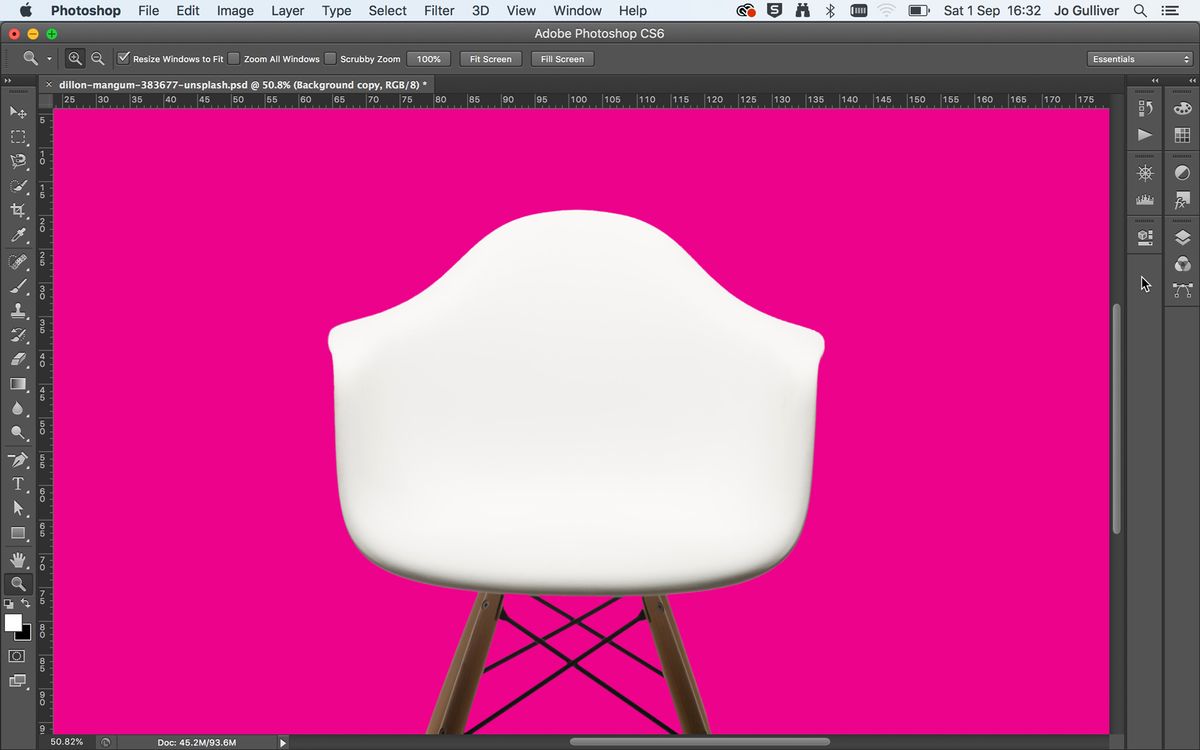Open the Adjustments panel icon
The width and height of the screenshot is (1200, 750).
tap(1181, 172)
